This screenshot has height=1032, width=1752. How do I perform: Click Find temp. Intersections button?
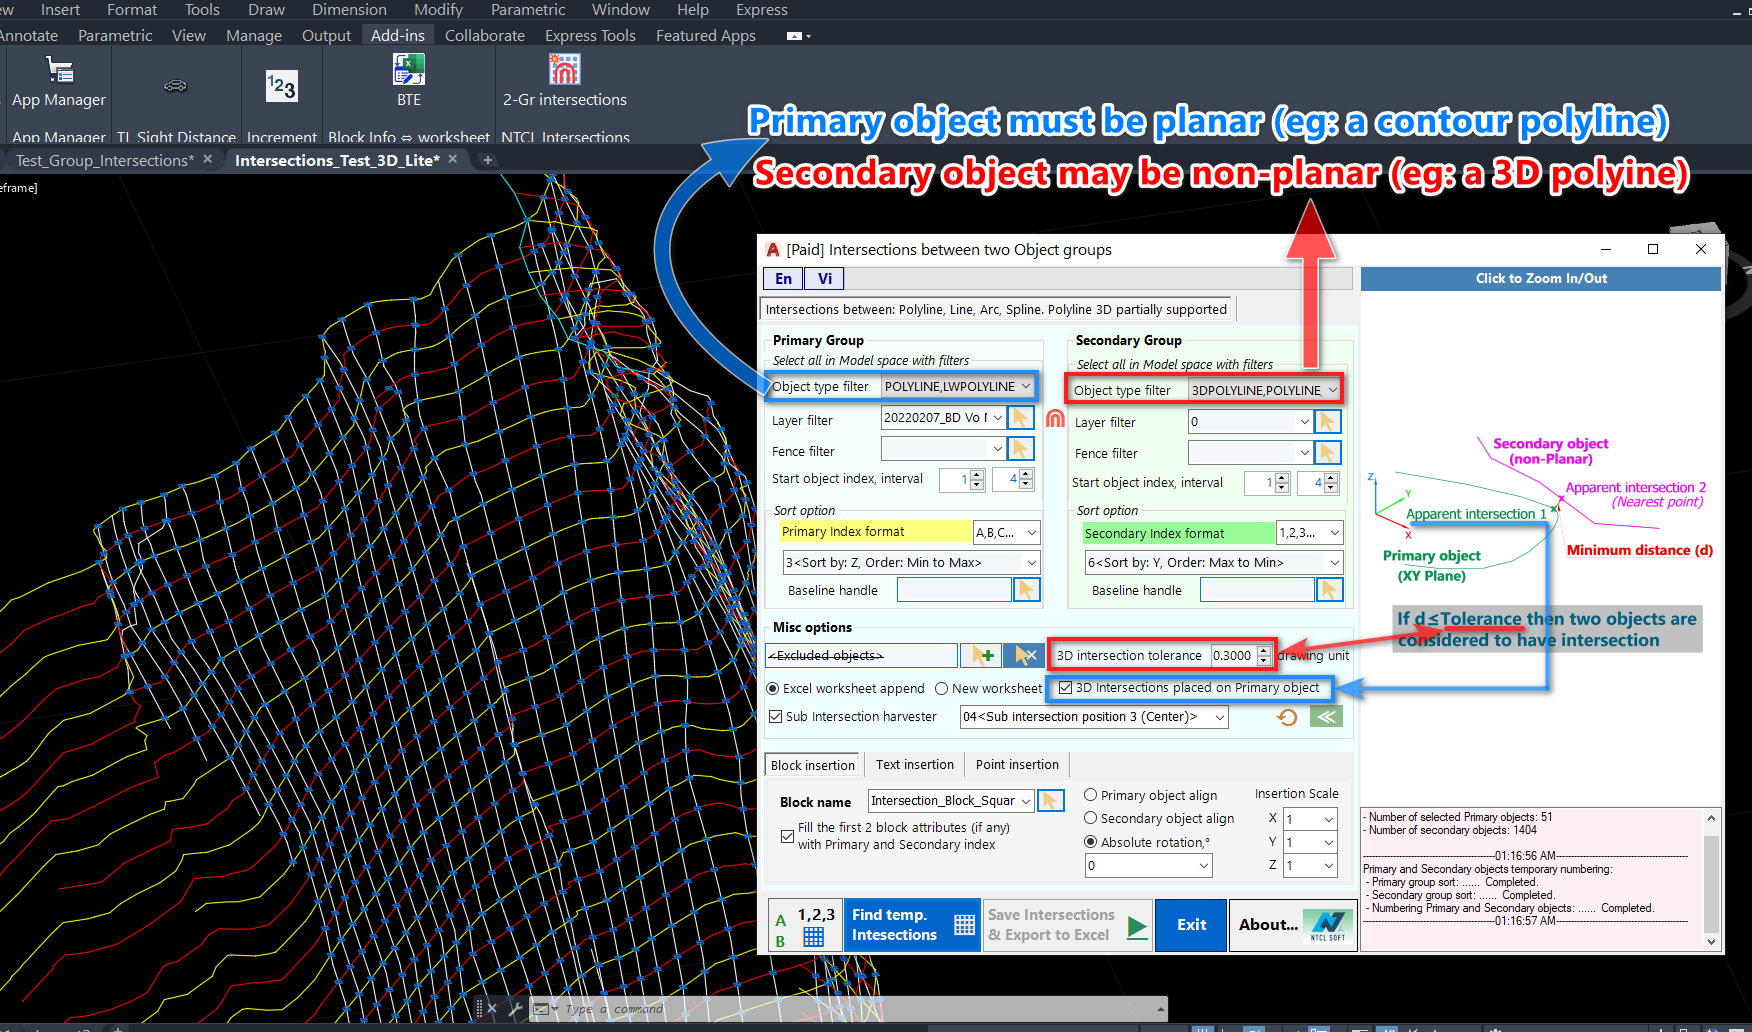913,925
